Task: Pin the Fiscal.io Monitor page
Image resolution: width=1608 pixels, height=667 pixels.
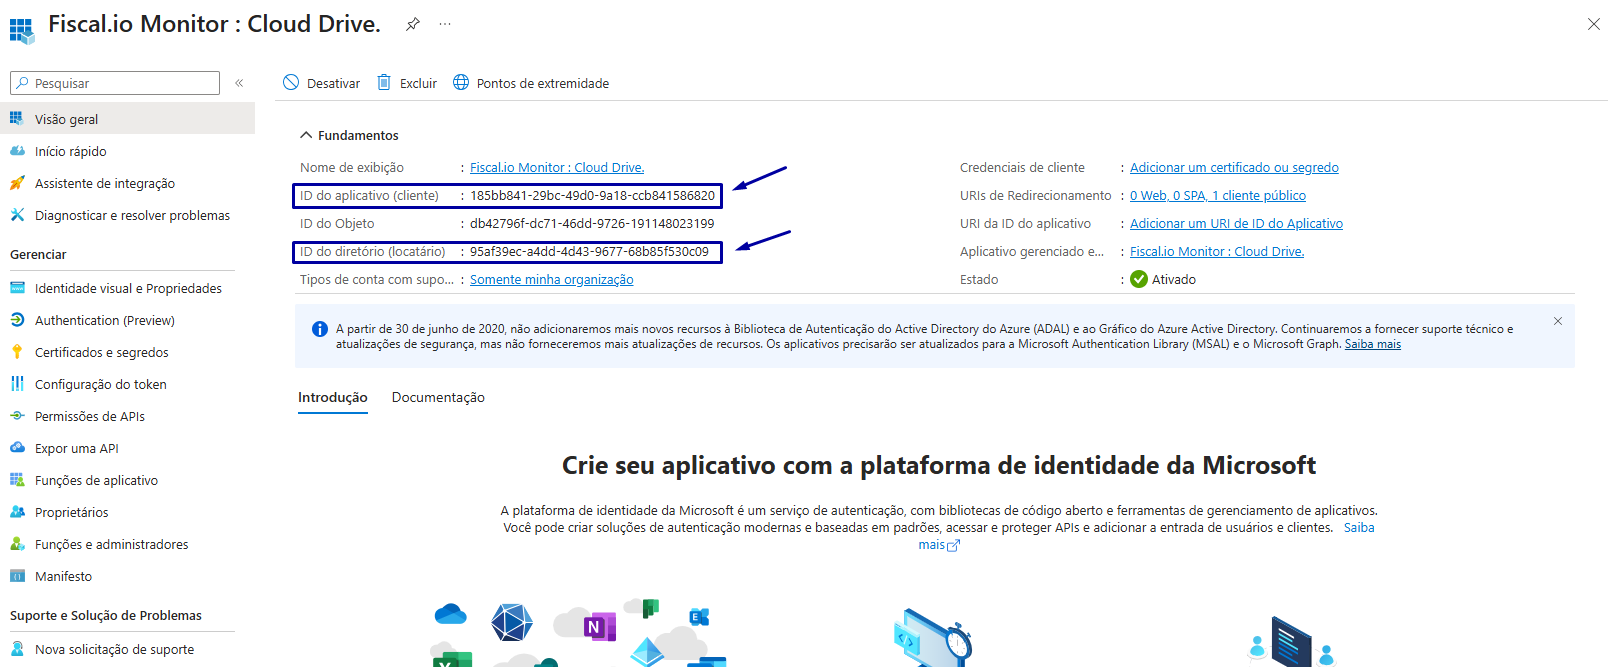Action: tap(412, 24)
